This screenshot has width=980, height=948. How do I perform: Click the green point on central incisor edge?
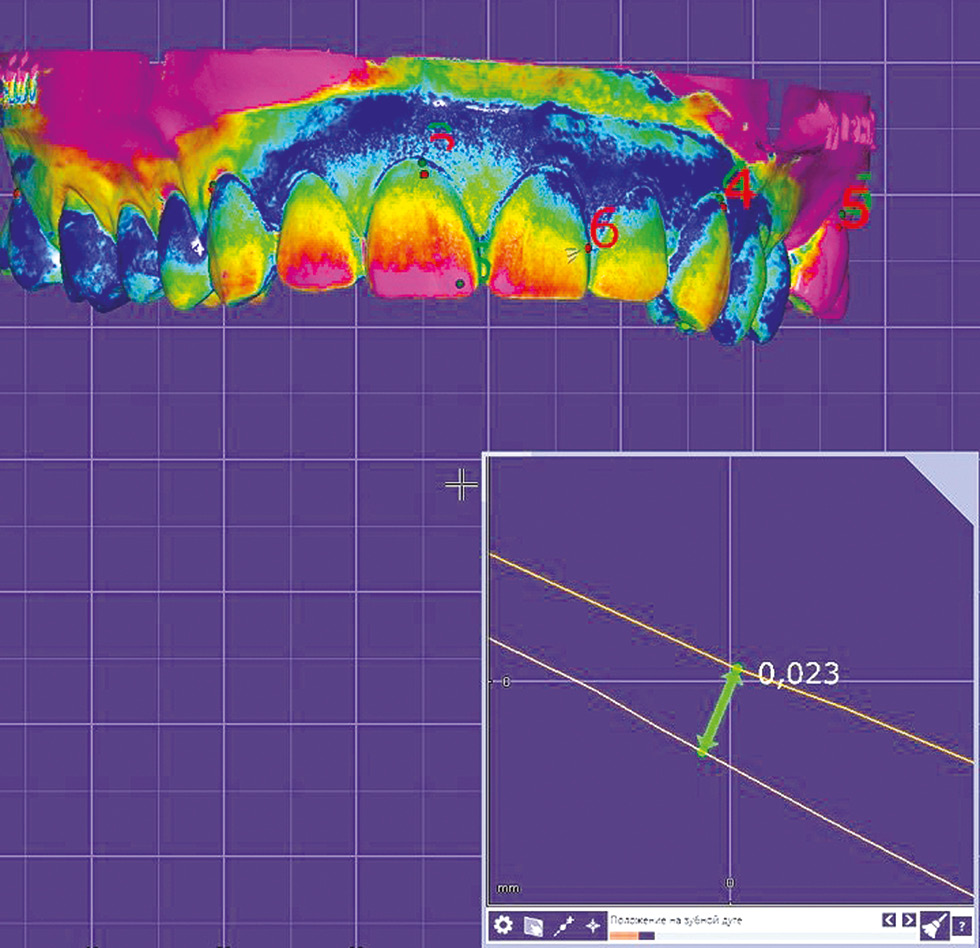(460, 284)
